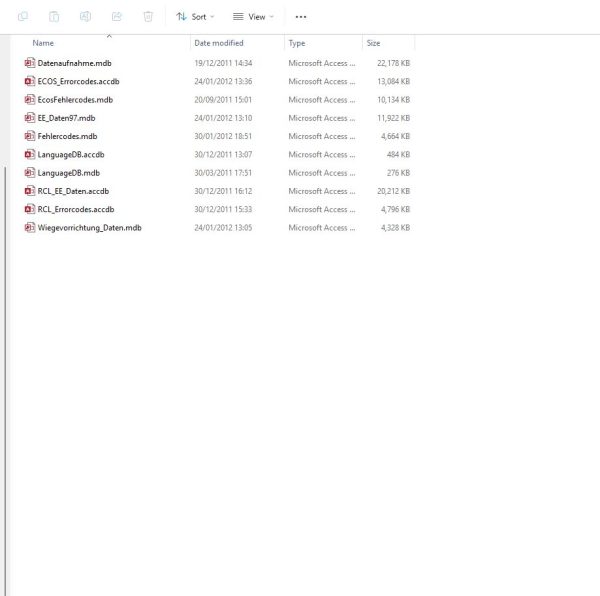Image resolution: width=600 pixels, height=596 pixels.
Task: Click Access icon of Datenaufnahme.mdb
Action: 30,63
